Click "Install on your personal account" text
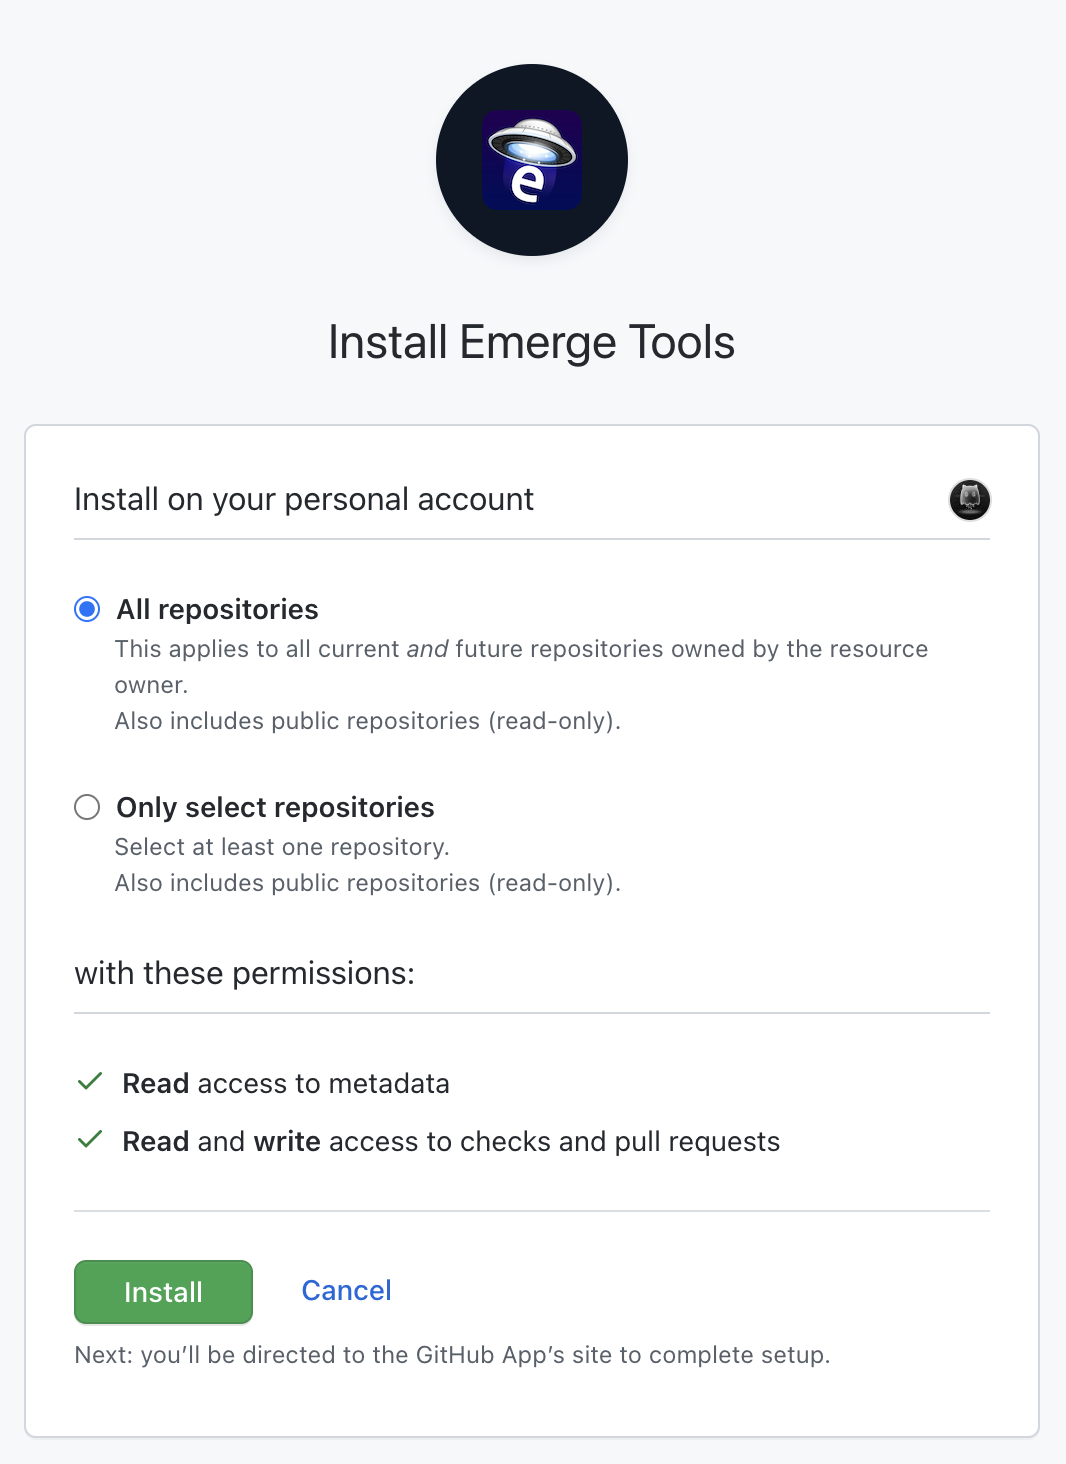Viewport: 1066px width, 1464px height. [304, 499]
